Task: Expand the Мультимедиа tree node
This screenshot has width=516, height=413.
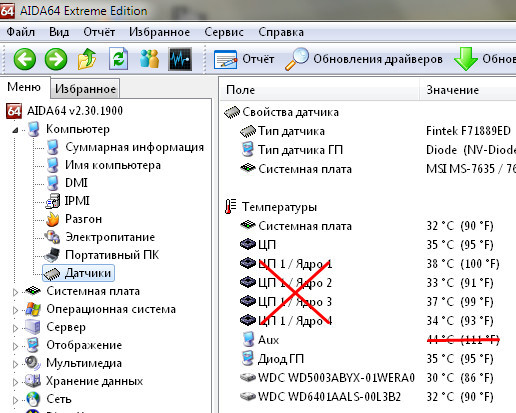Action: click(x=15, y=364)
